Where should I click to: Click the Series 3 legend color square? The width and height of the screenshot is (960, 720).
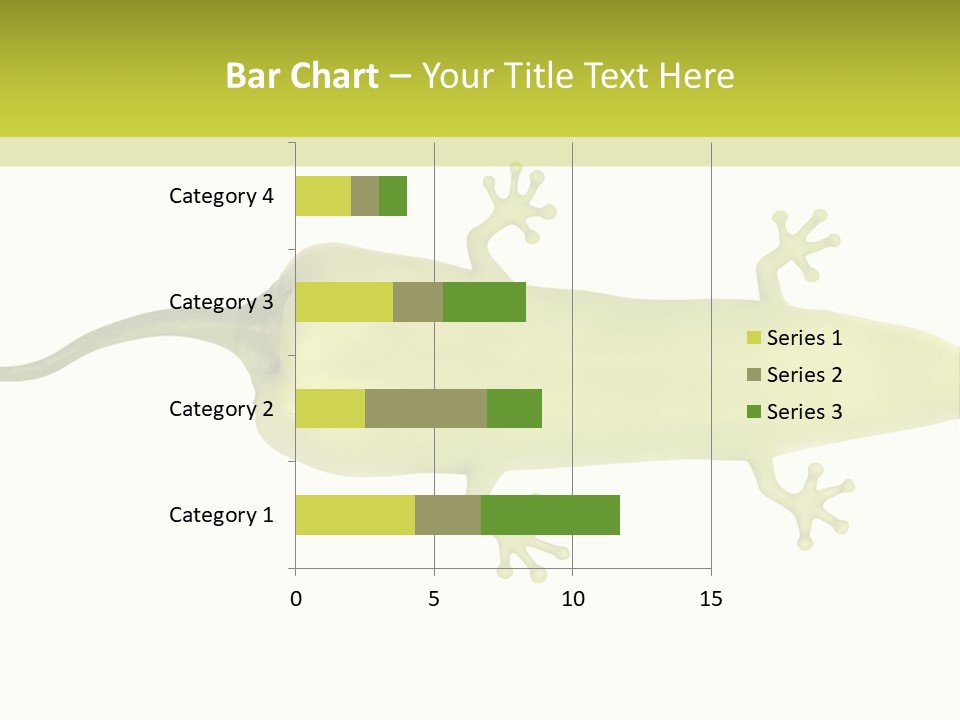[x=754, y=411]
